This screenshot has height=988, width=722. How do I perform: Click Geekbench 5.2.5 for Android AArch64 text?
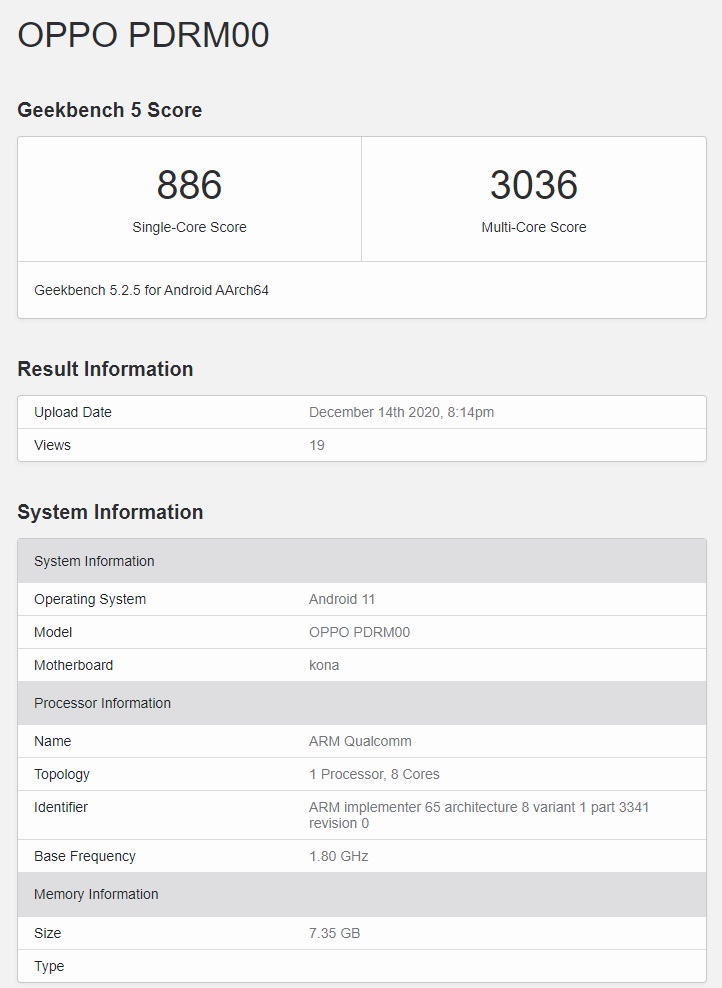point(151,290)
